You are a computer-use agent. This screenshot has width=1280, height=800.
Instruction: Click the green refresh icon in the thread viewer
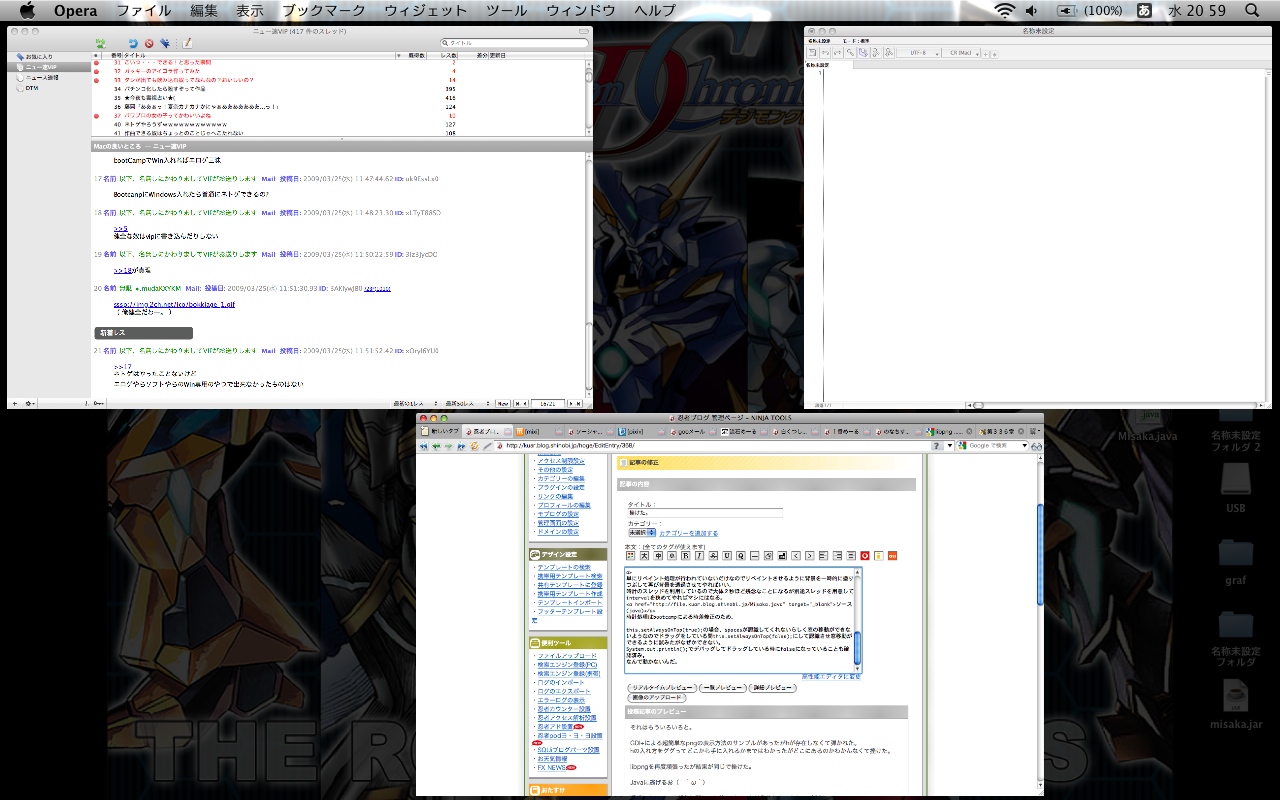[x=101, y=43]
